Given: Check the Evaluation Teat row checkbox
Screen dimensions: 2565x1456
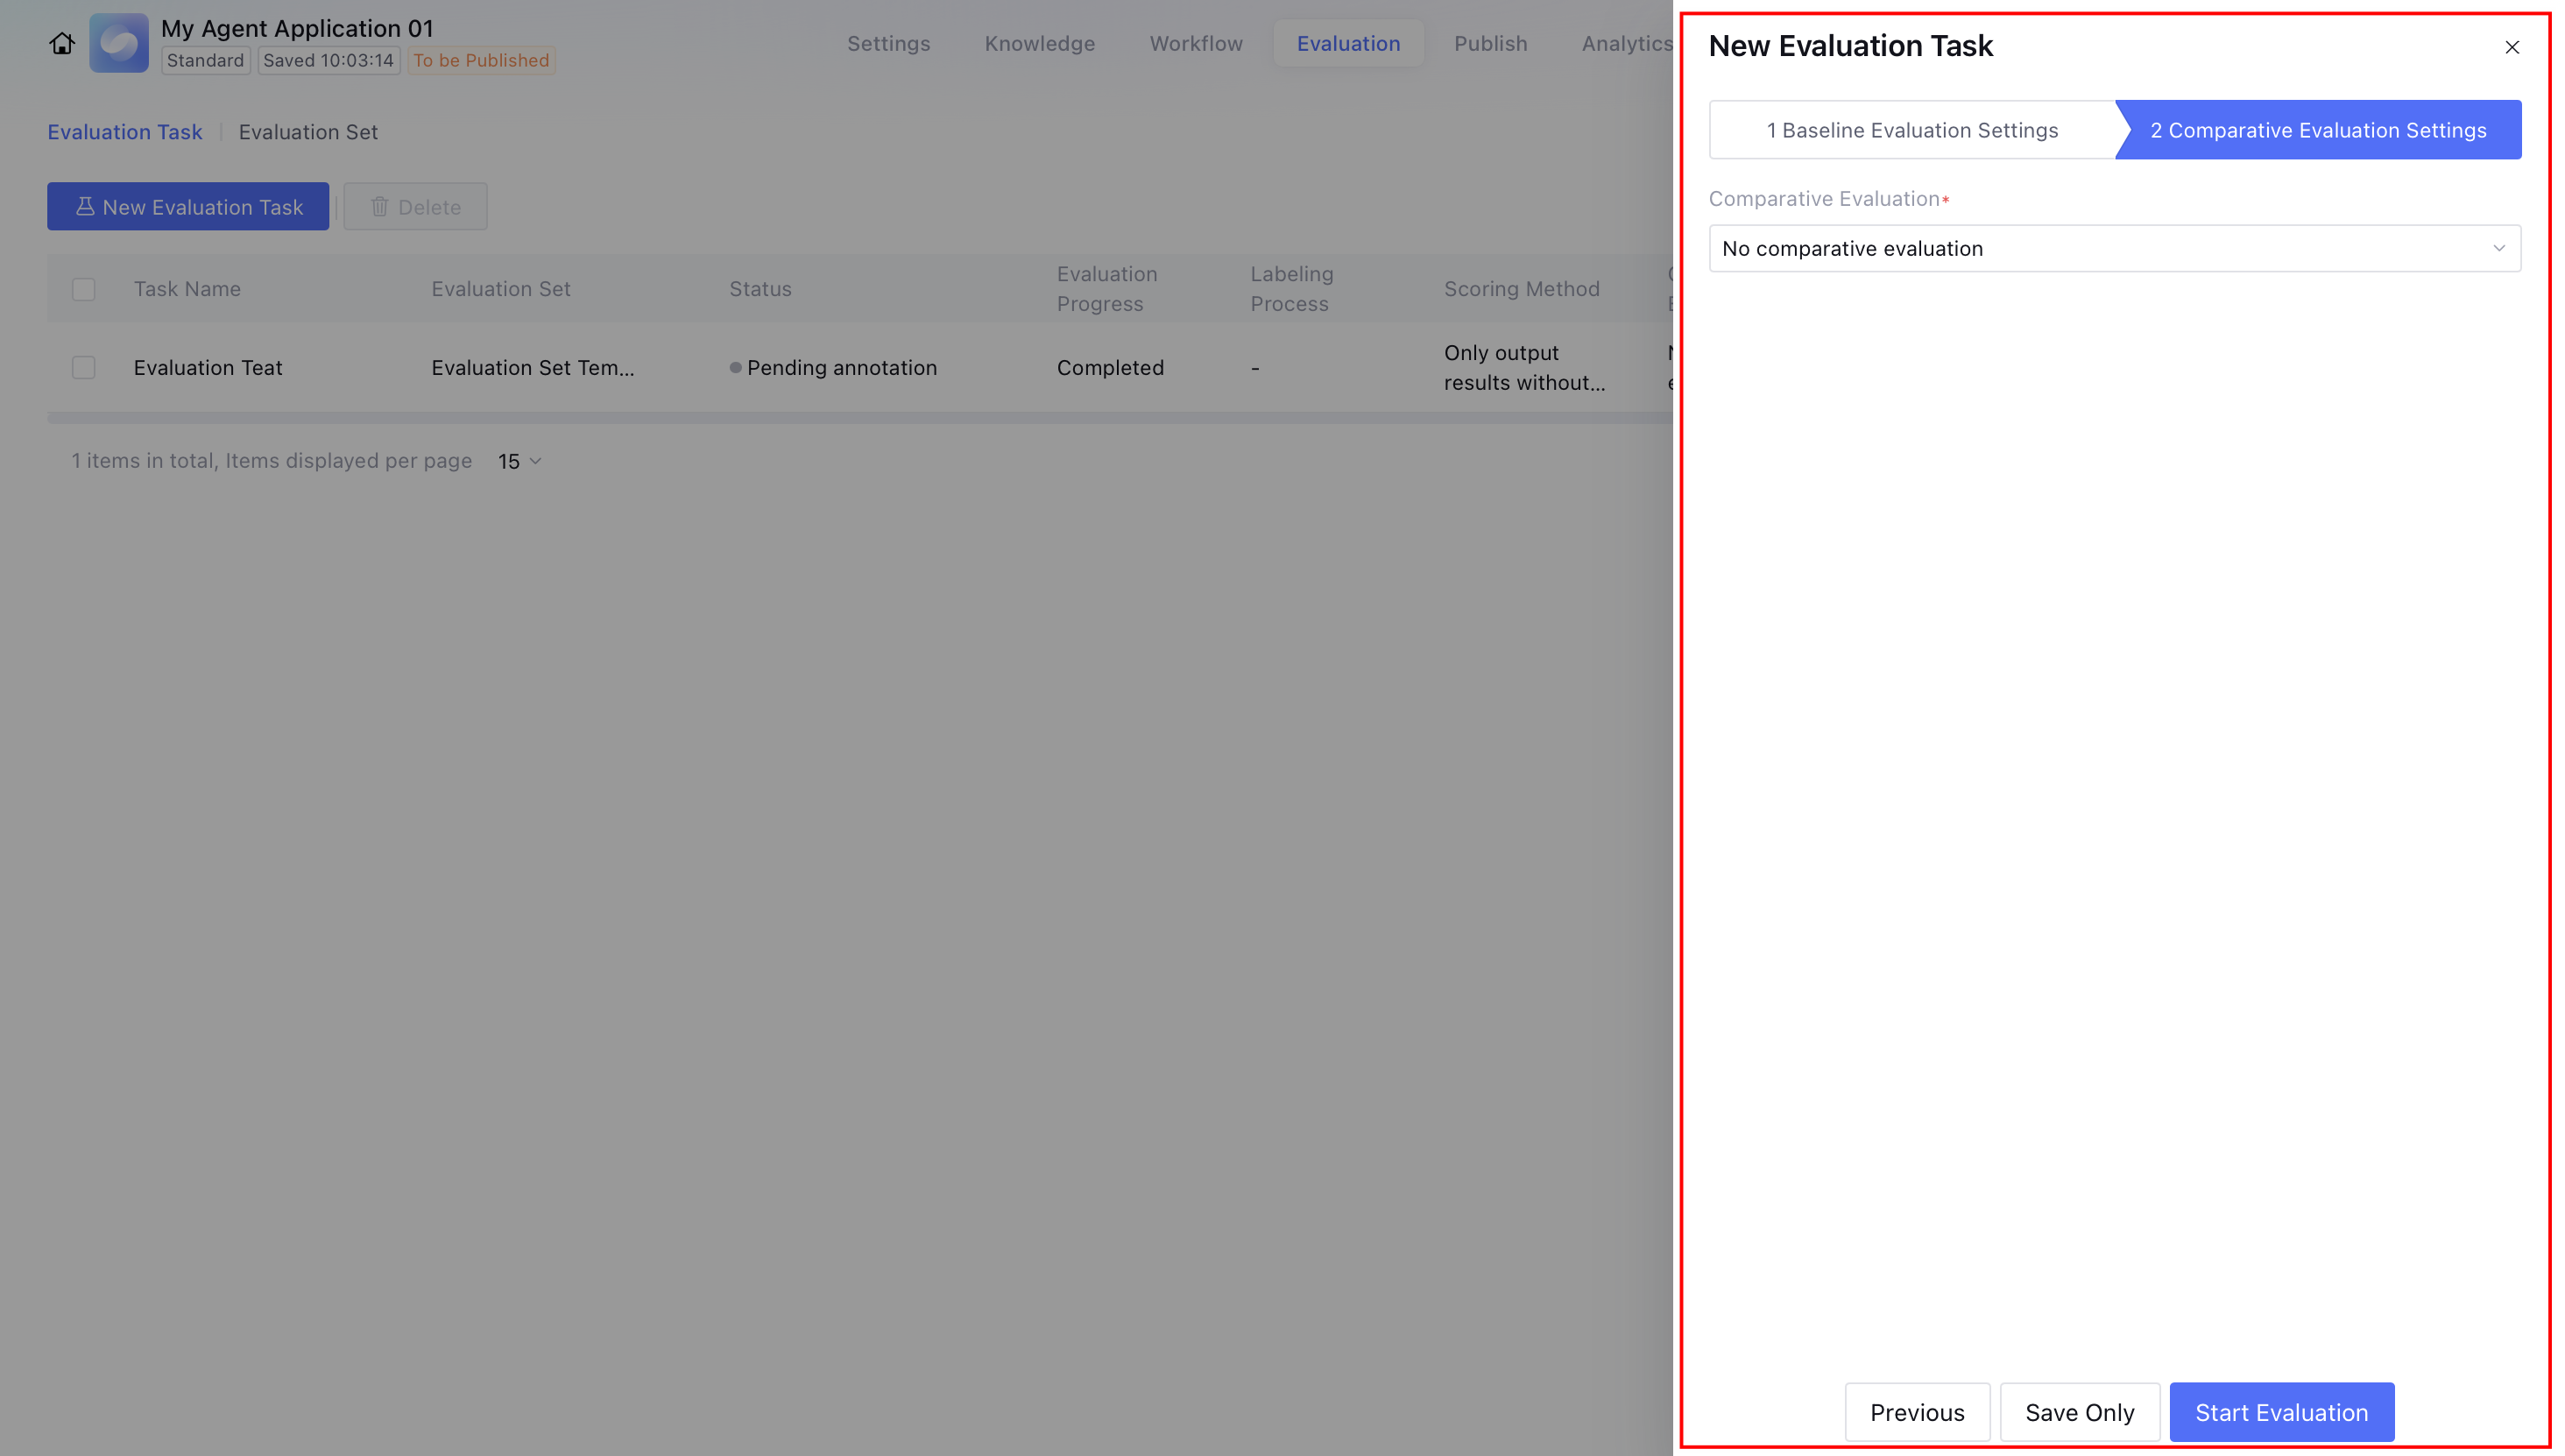Looking at the screenshot, I should click(84, 367).
